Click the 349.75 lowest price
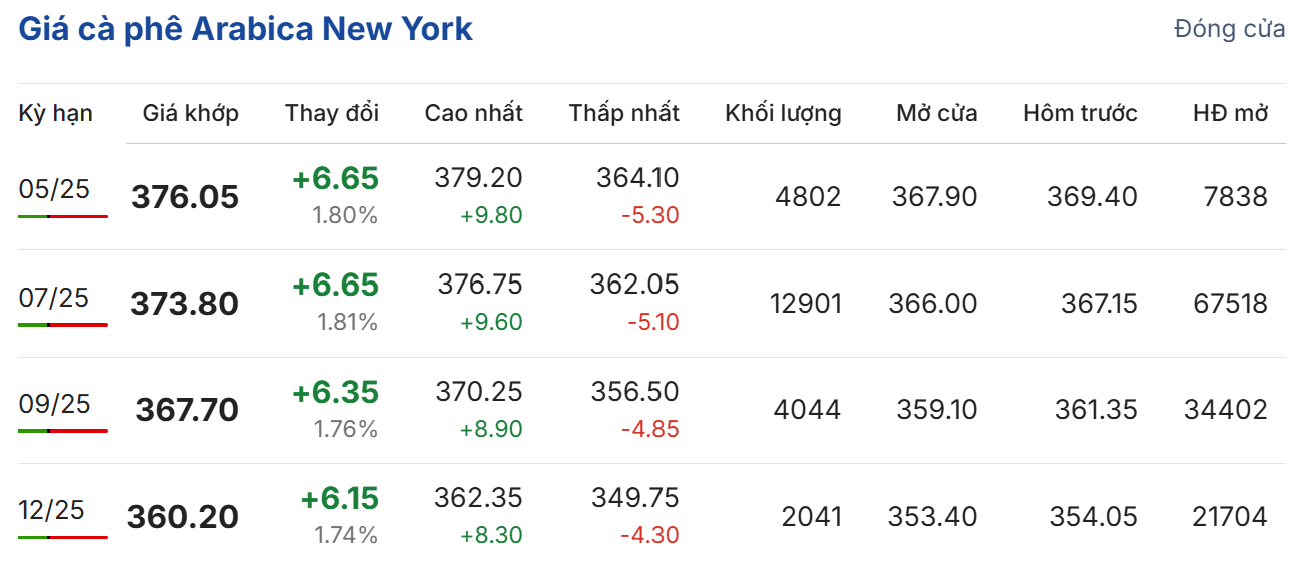The image size is (1314, 562). pyautogui.click(x=636, y=498)
